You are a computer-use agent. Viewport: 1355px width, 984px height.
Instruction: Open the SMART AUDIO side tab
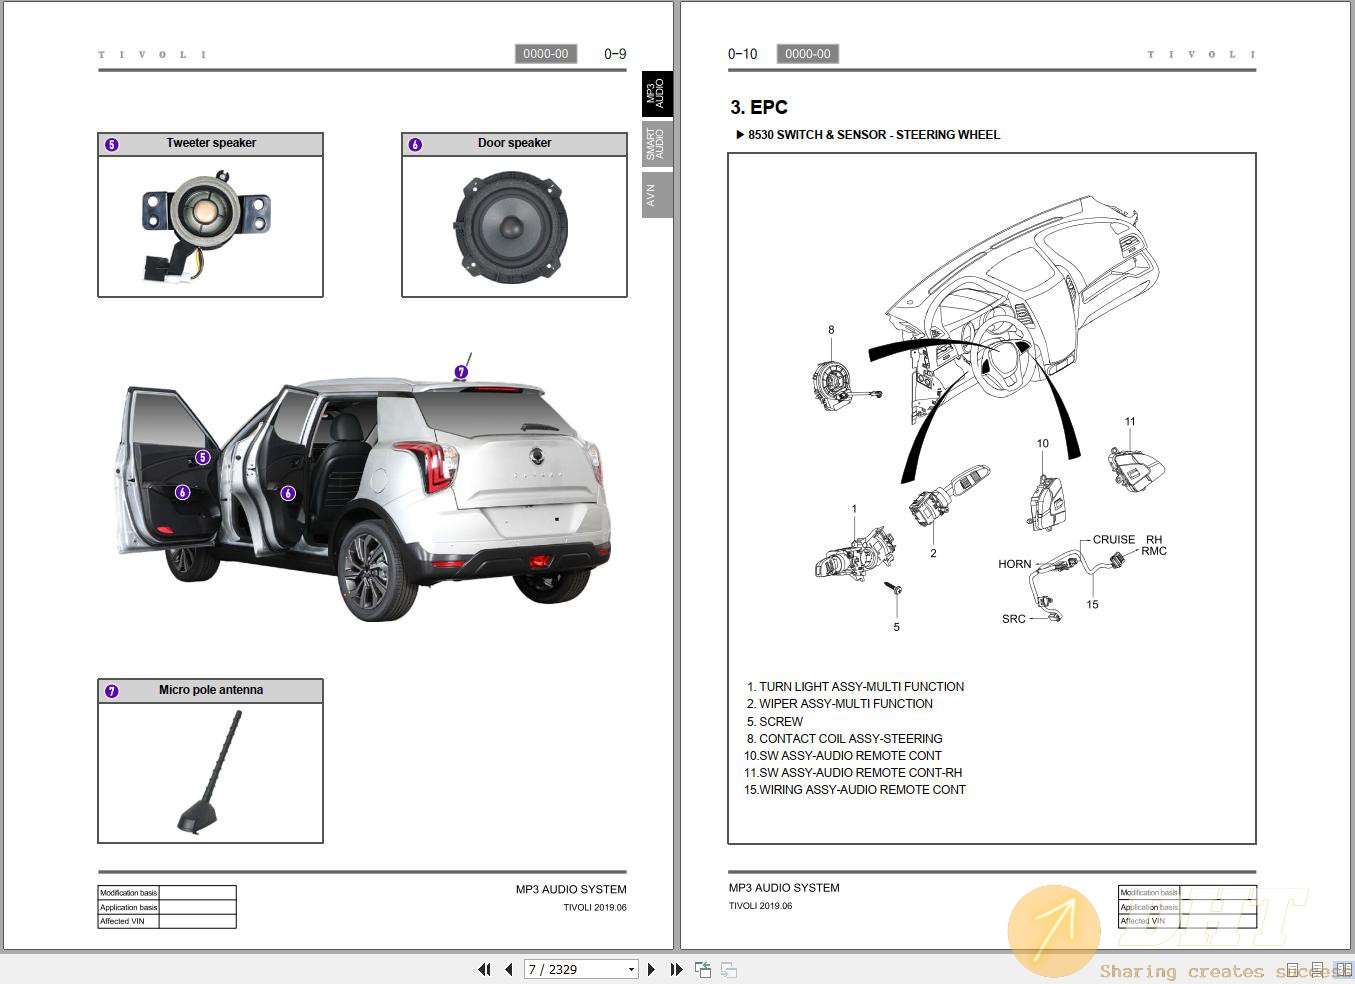(x=657, y=144)
